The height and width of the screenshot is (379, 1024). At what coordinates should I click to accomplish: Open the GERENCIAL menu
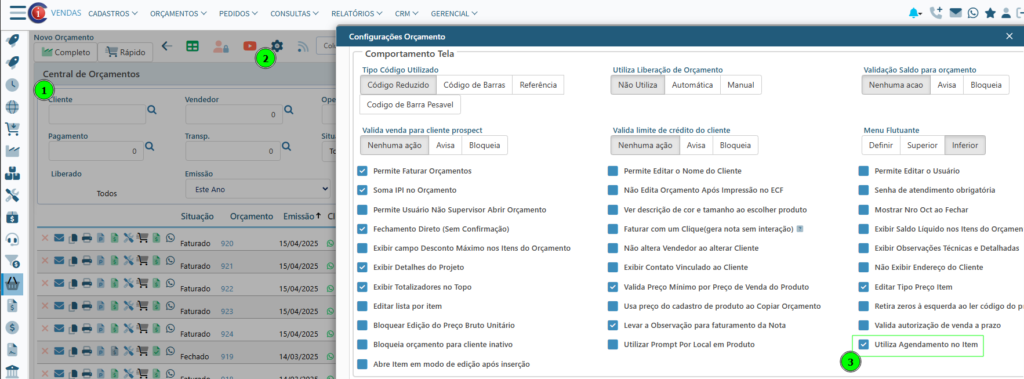pyautogui.click(x=454, y=13)
